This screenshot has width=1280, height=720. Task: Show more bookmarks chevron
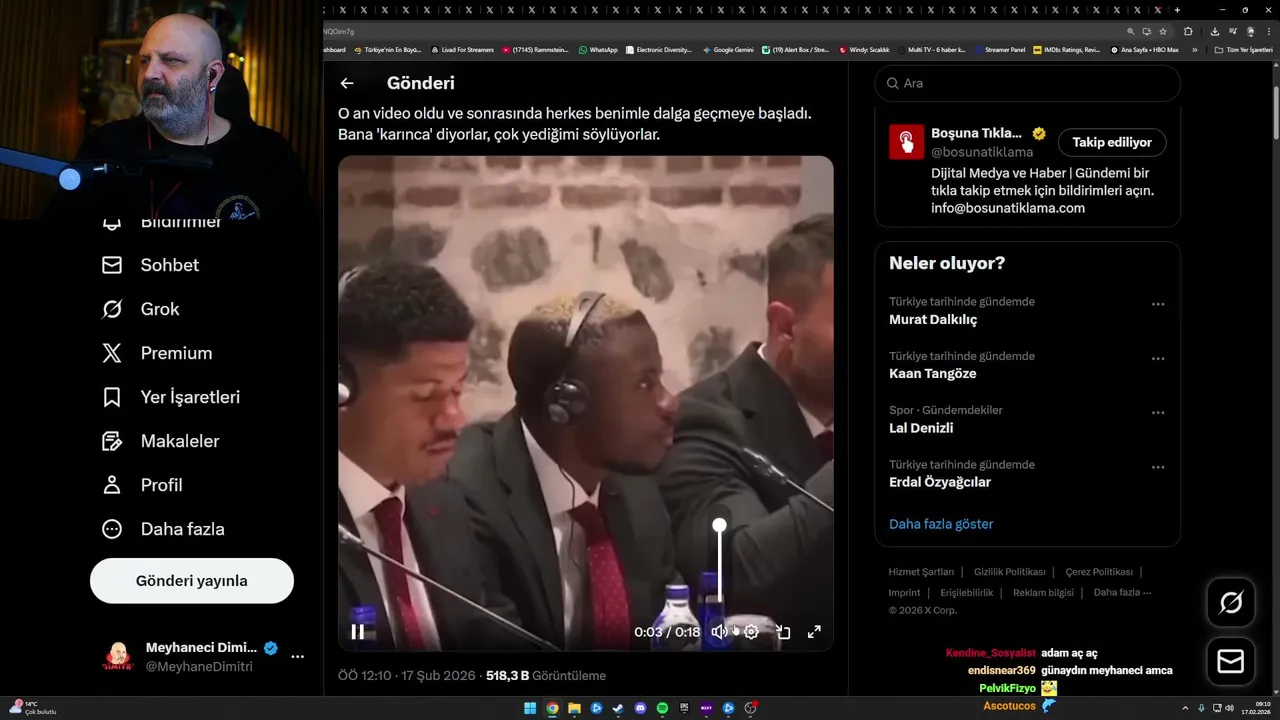tap(1193, 49)
